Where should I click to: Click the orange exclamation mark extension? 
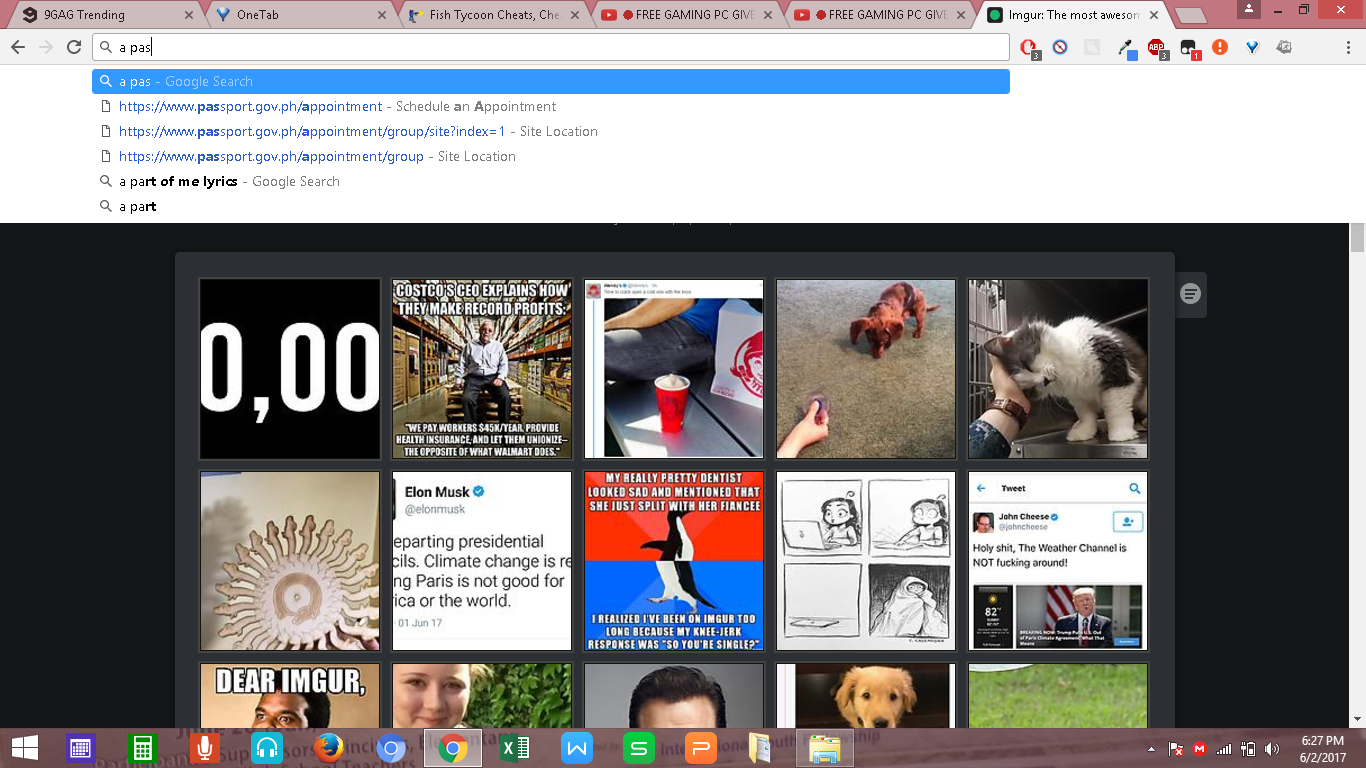point(1220,47)
